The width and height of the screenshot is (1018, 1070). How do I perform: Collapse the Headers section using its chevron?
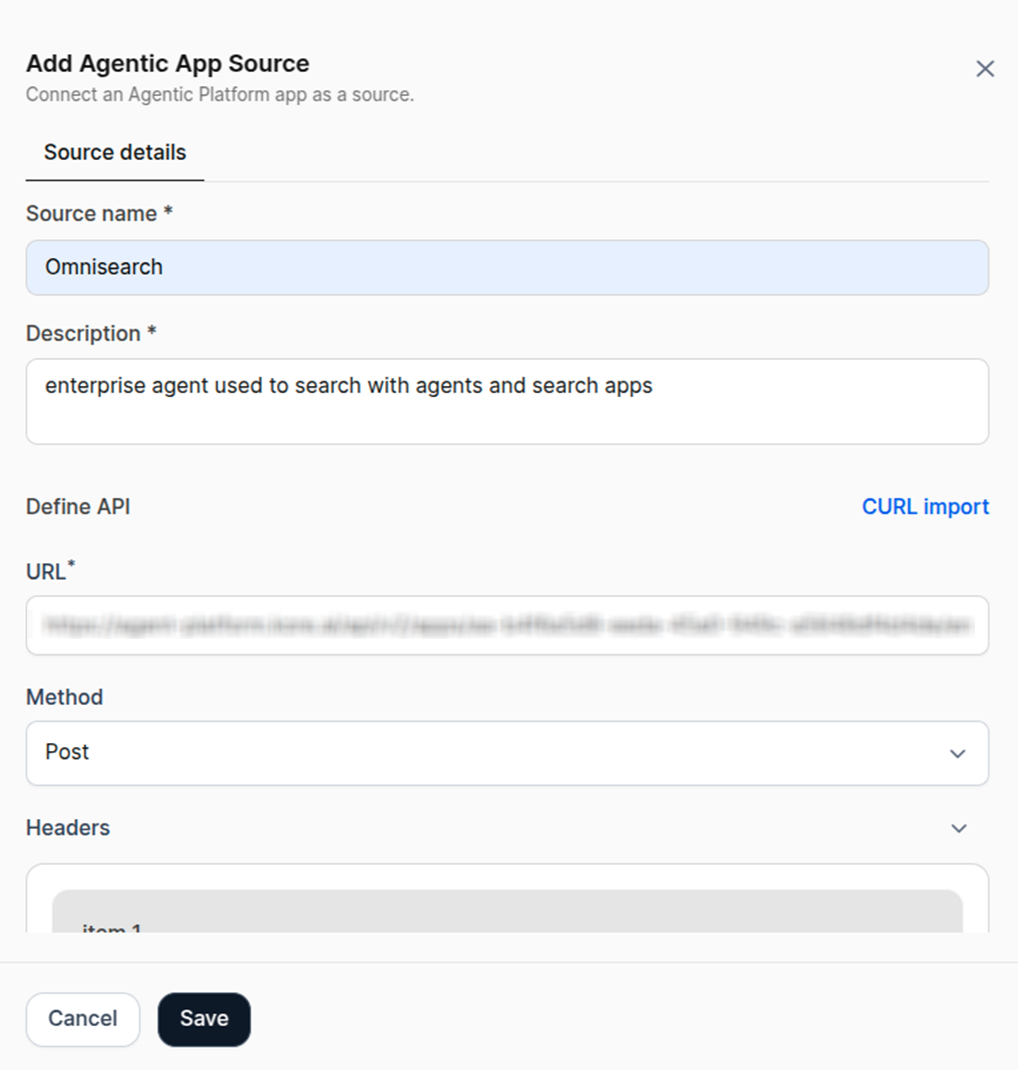tap(959, 828)
